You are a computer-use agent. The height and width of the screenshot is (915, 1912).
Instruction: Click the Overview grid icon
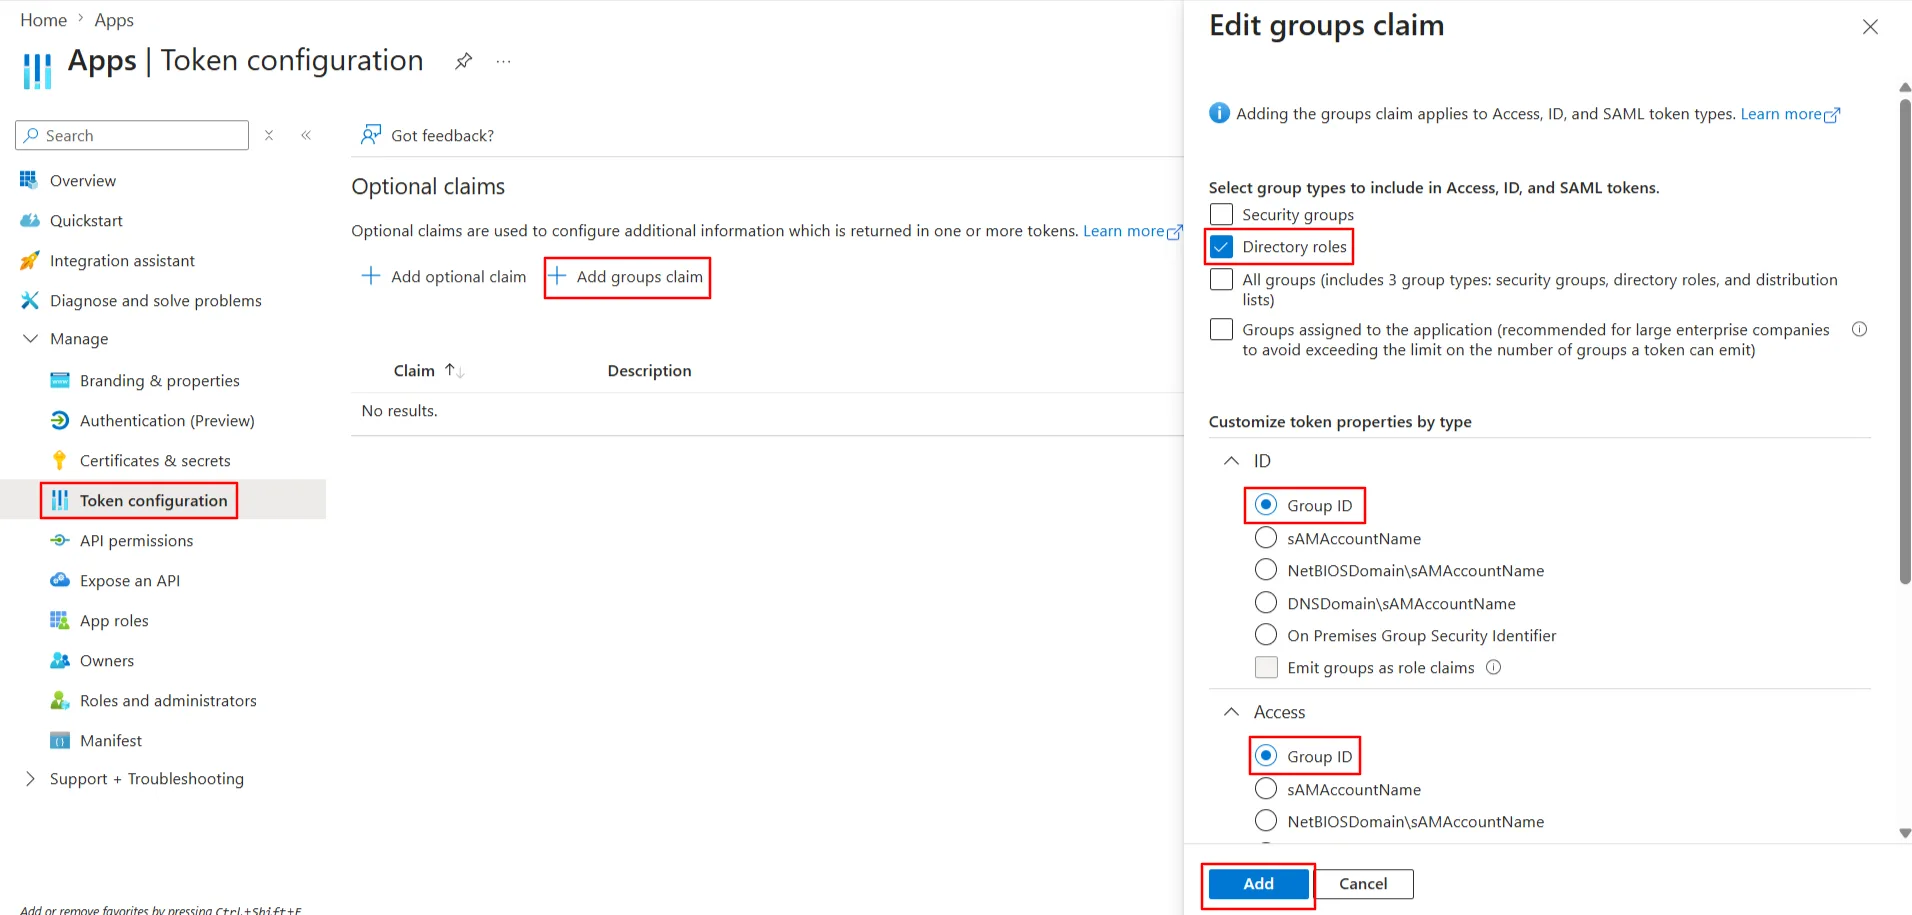click(x=29, y=180)
